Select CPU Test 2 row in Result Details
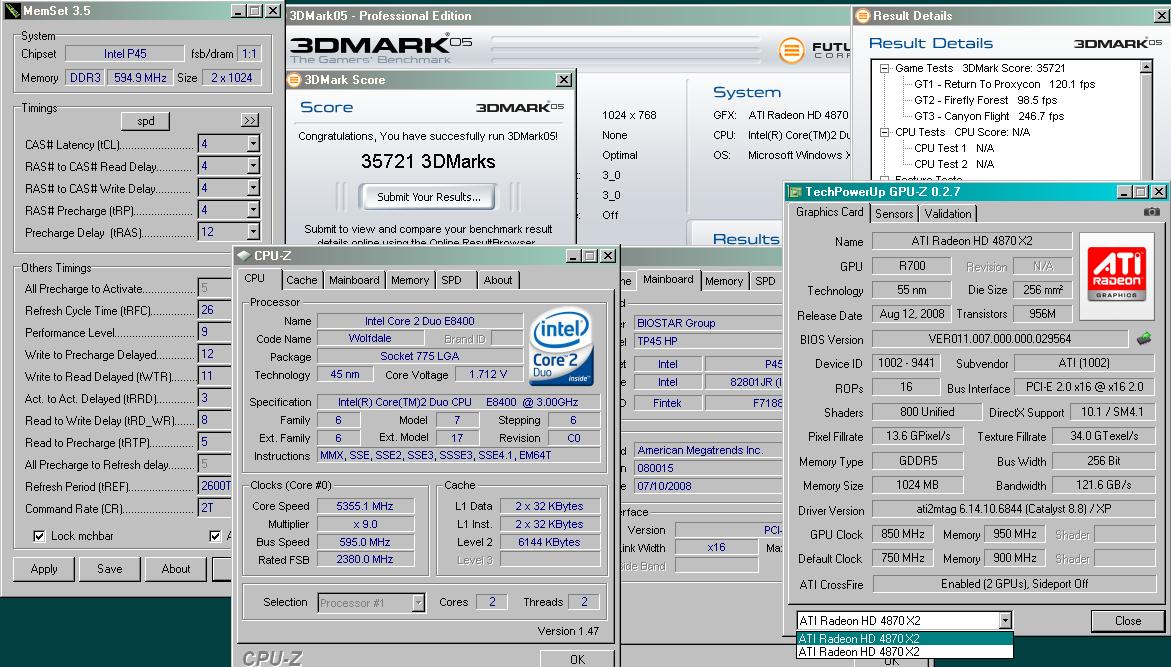 [954, 164]
